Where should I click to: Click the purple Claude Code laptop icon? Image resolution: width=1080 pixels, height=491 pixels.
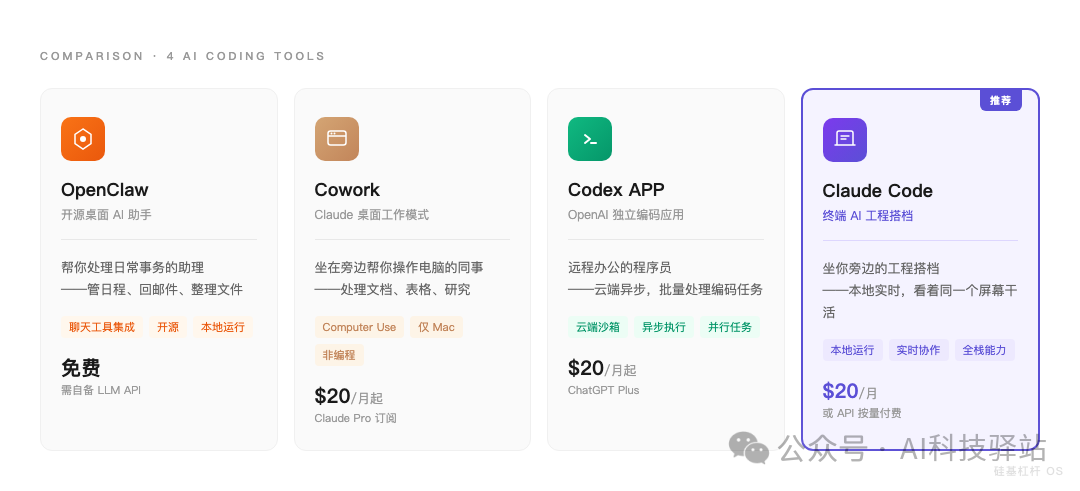point(845,140)
